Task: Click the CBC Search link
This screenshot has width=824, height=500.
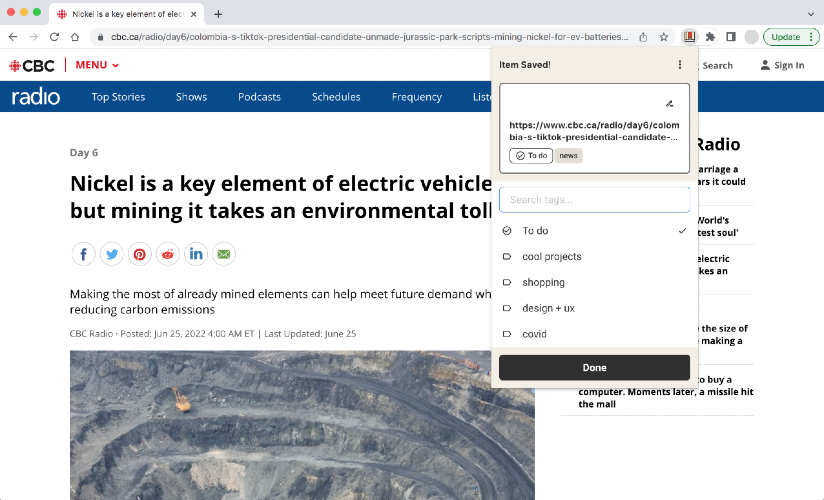Action: (x=717, y=65)
